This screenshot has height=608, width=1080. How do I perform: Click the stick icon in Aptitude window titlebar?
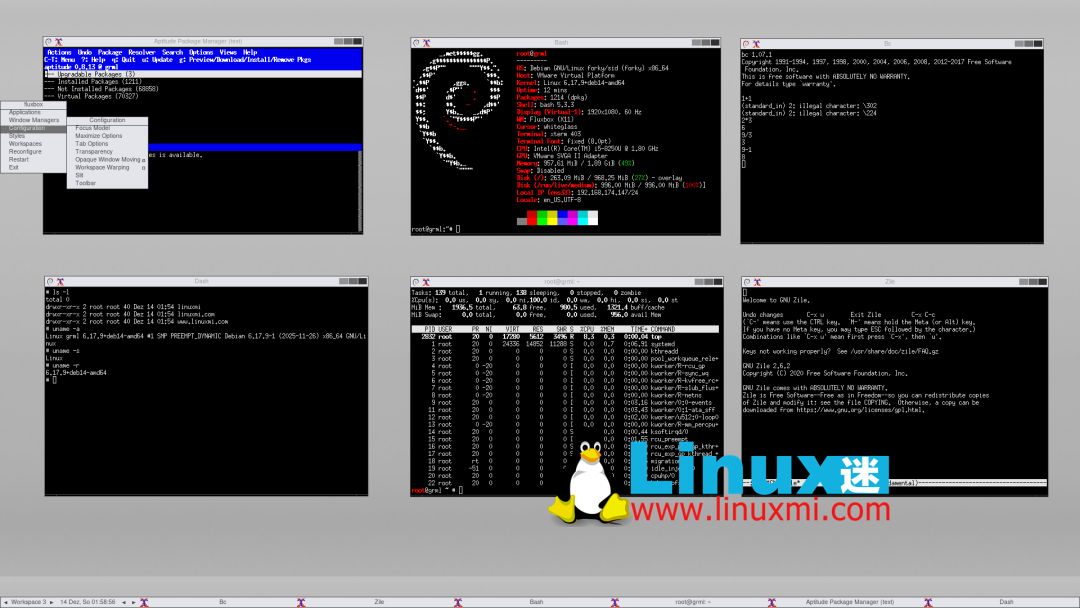[x=49, y=43]
